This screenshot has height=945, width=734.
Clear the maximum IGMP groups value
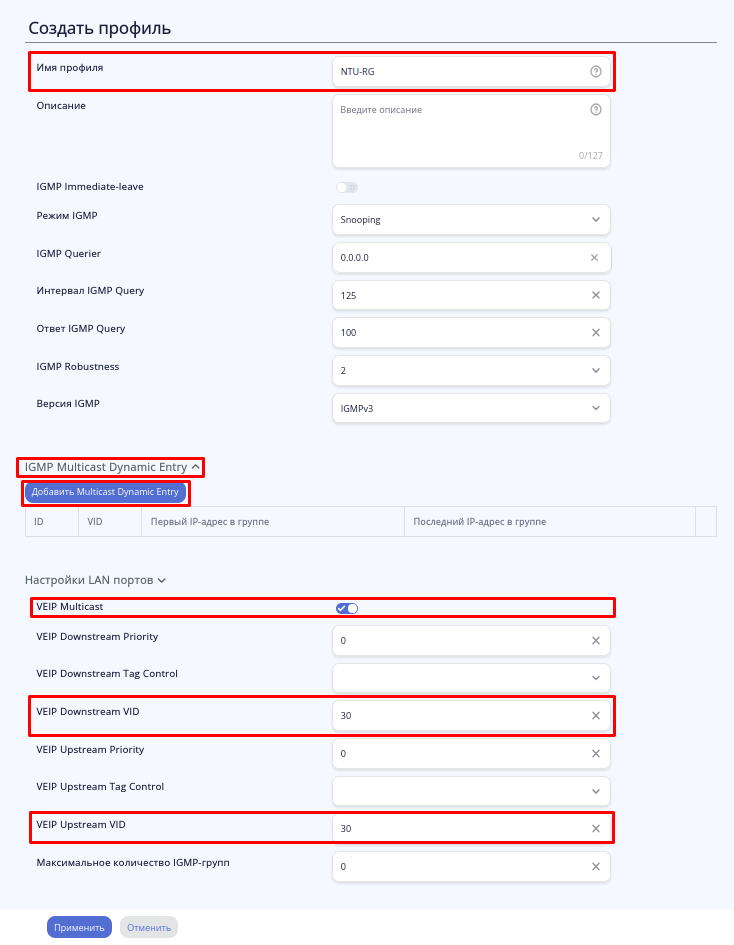(x=595, y=867)
